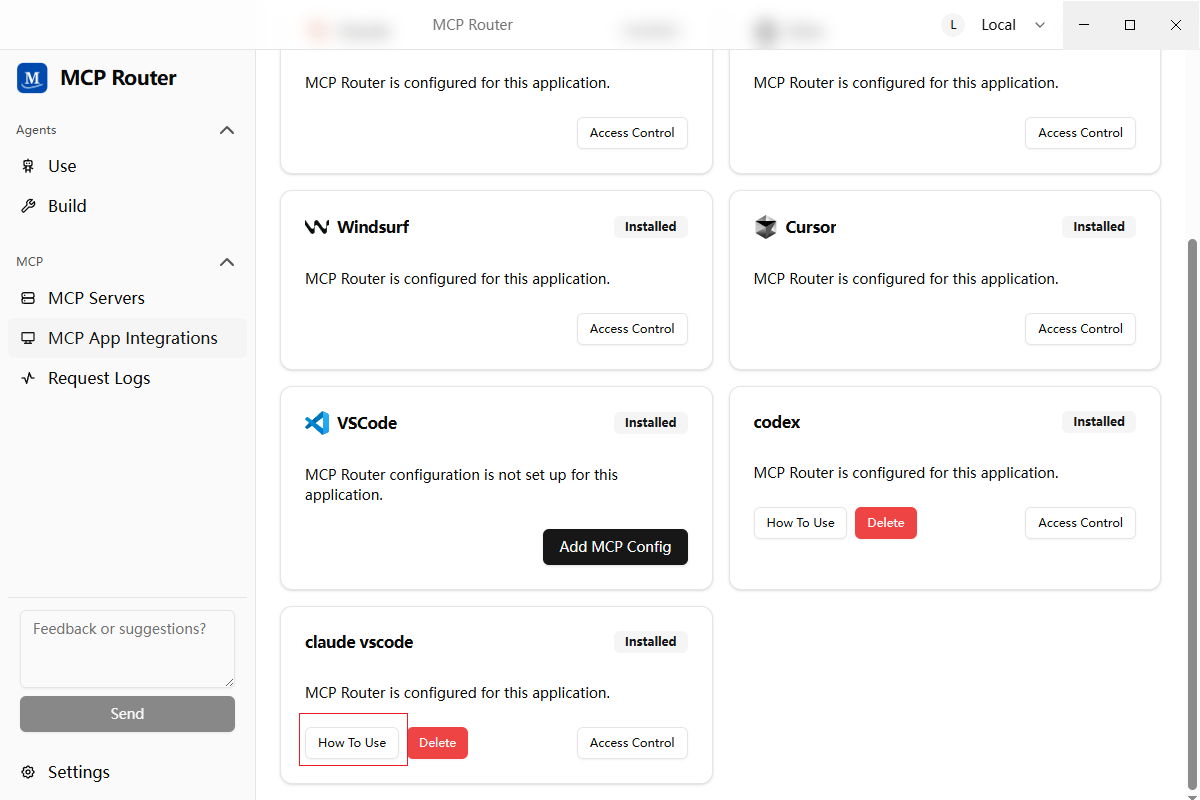Delete the codex integration
Viewport: 1200px width, 800px height.
click(x=885, y=523)
